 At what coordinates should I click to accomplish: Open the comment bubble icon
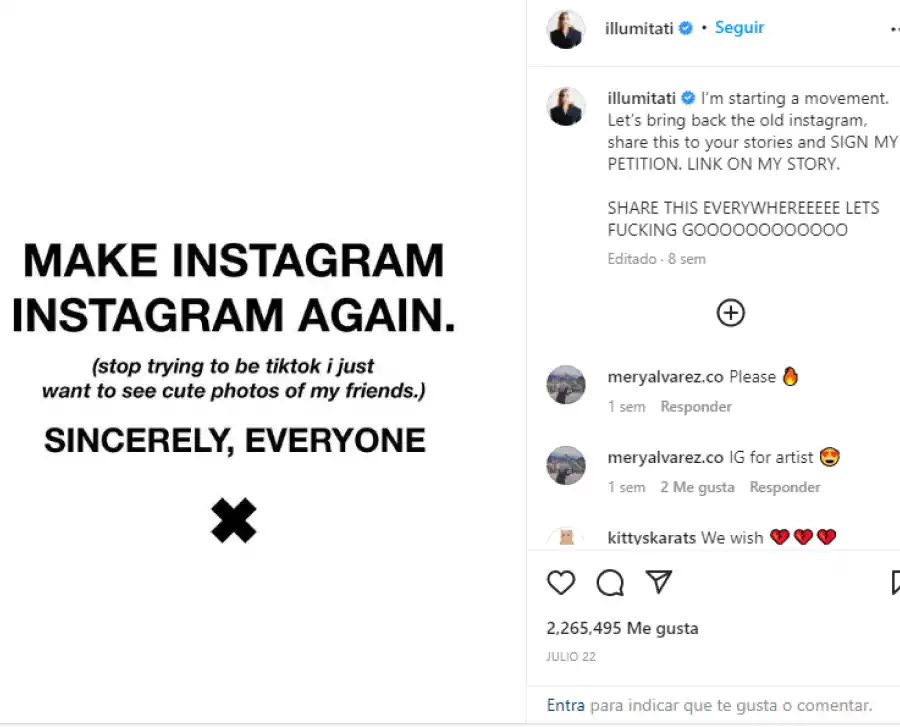tap(610, 582)
